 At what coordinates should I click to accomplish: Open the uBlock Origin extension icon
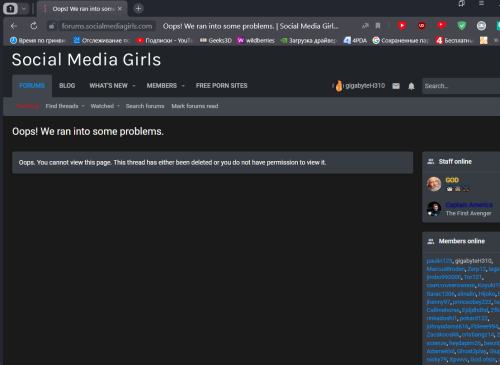point(422,26)
